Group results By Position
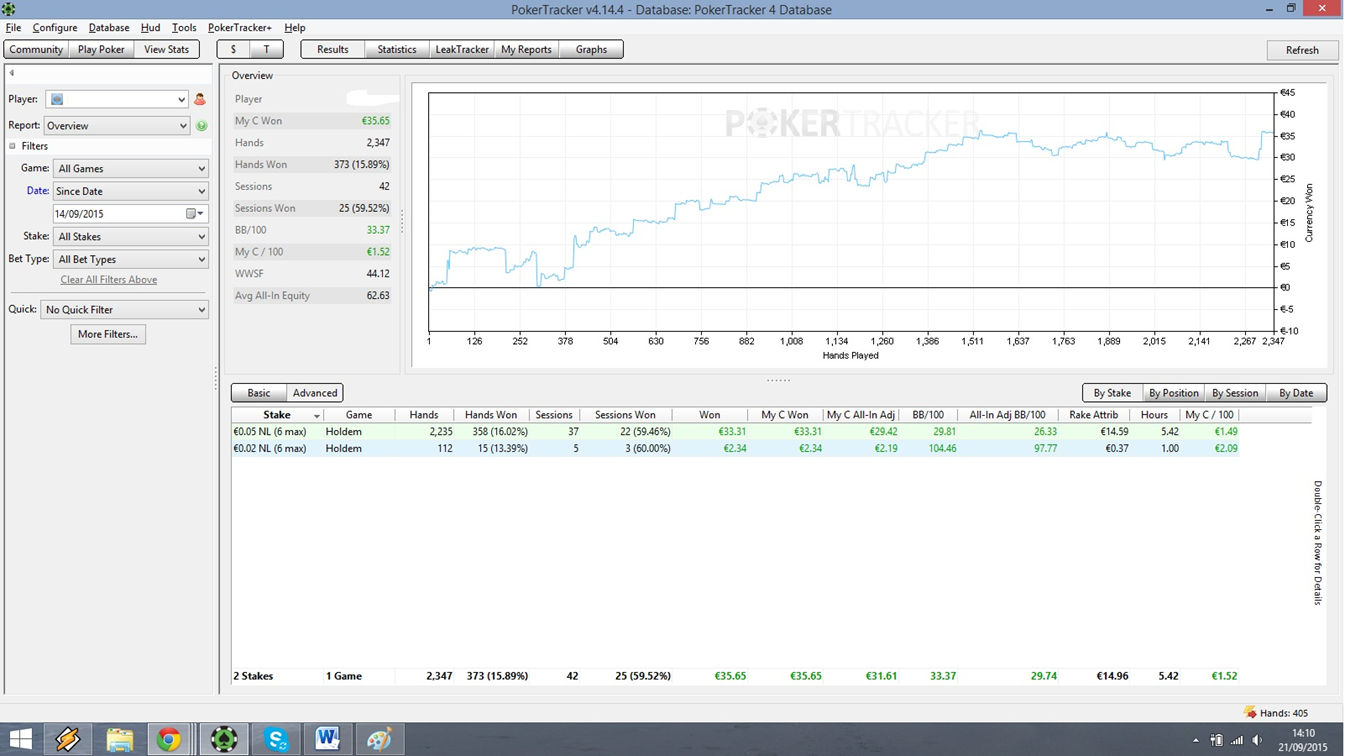This screenshot has width=1345, height=756. 1174,393
